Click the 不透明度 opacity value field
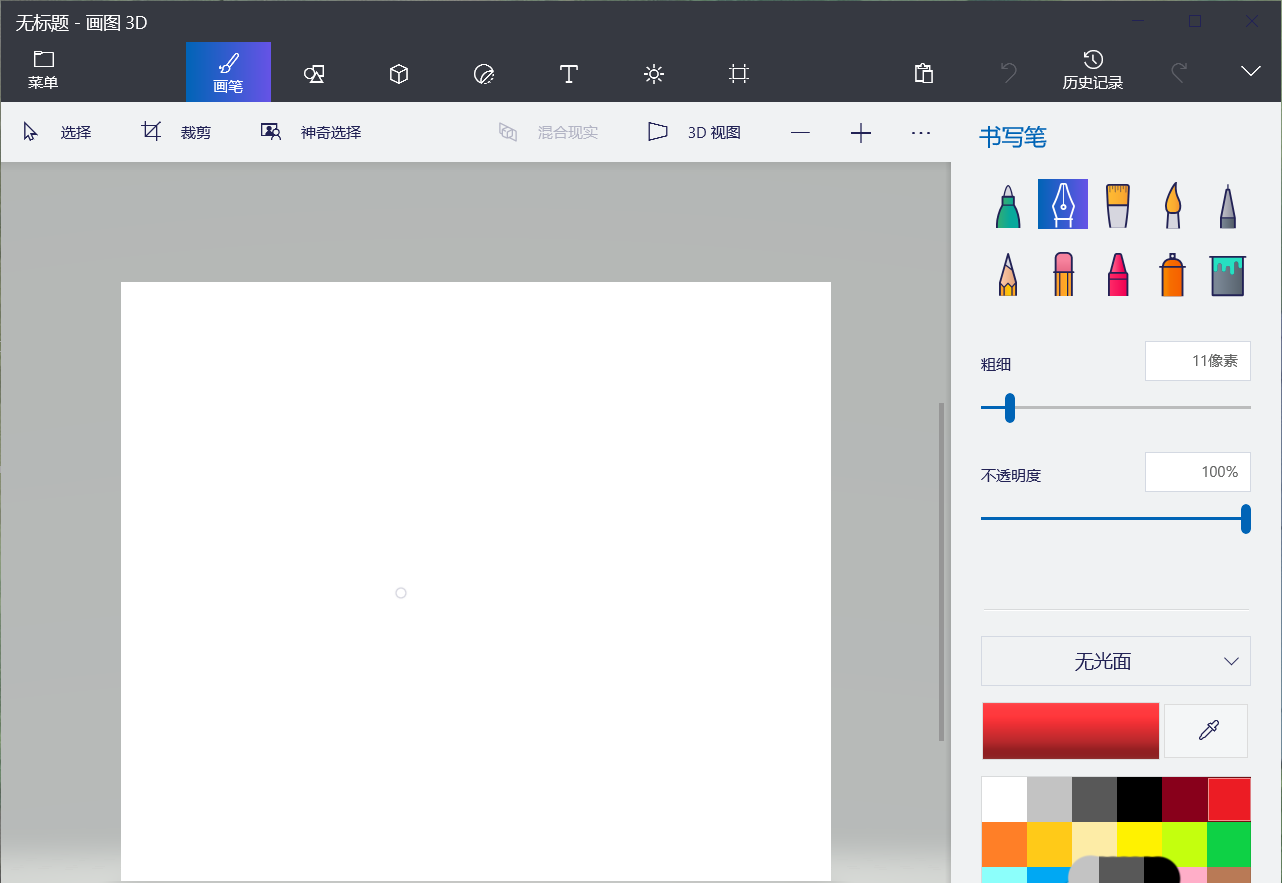The image size is (1282, 883). (1198, 472)
